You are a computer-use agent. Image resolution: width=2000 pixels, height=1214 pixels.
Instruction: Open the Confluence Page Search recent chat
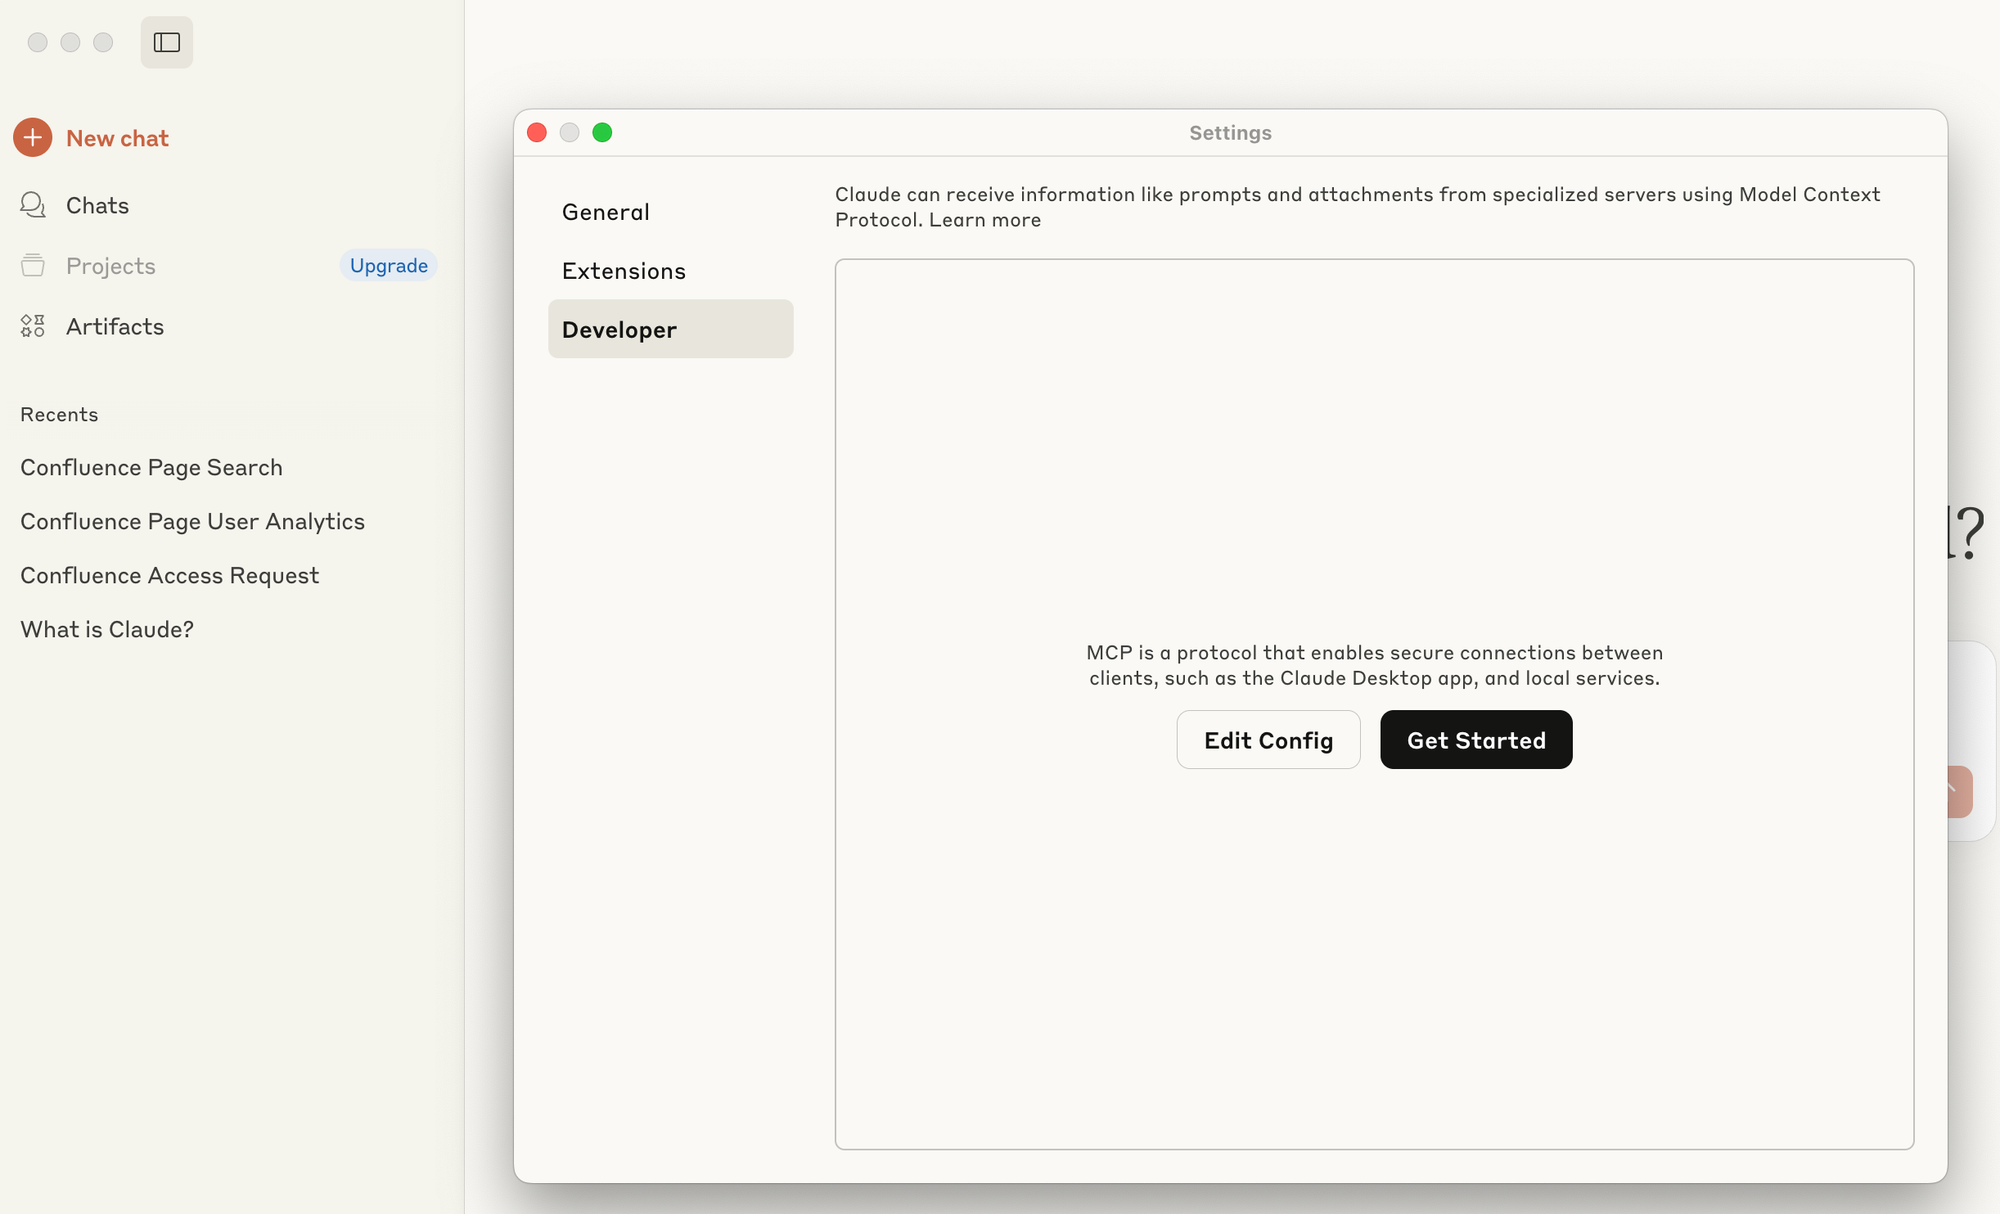pos(151,467)
